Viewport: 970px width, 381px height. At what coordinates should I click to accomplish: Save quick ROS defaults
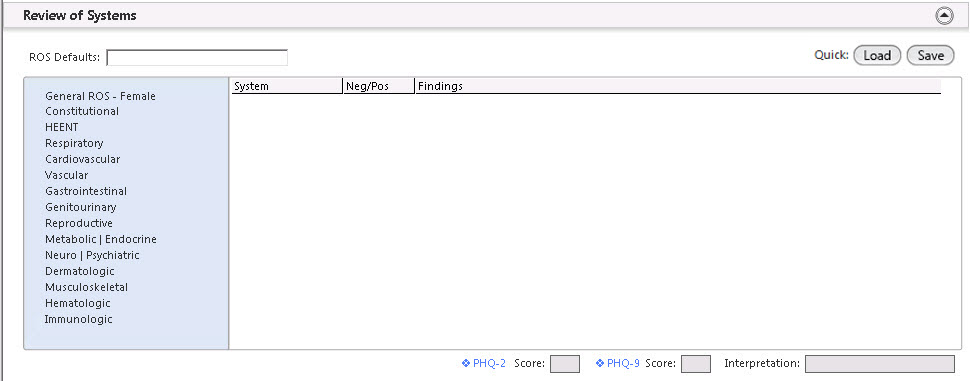pyautogui.click(x=930, y=56)
